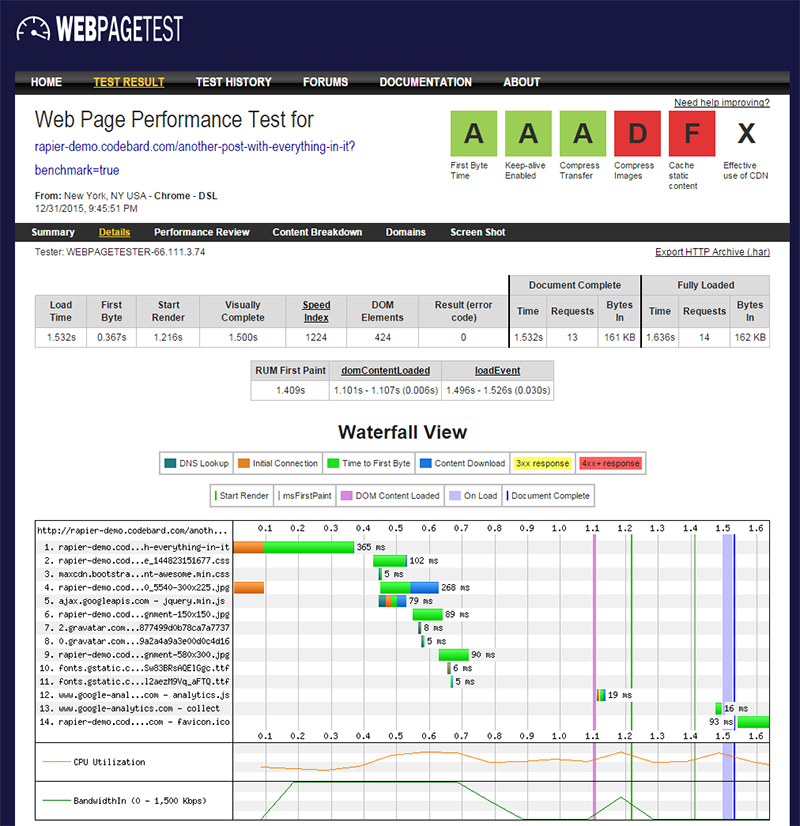Click the DOM Content Loaded legend swatch
The width and height of the screenshot is (800, 826).
coord(347,496)
